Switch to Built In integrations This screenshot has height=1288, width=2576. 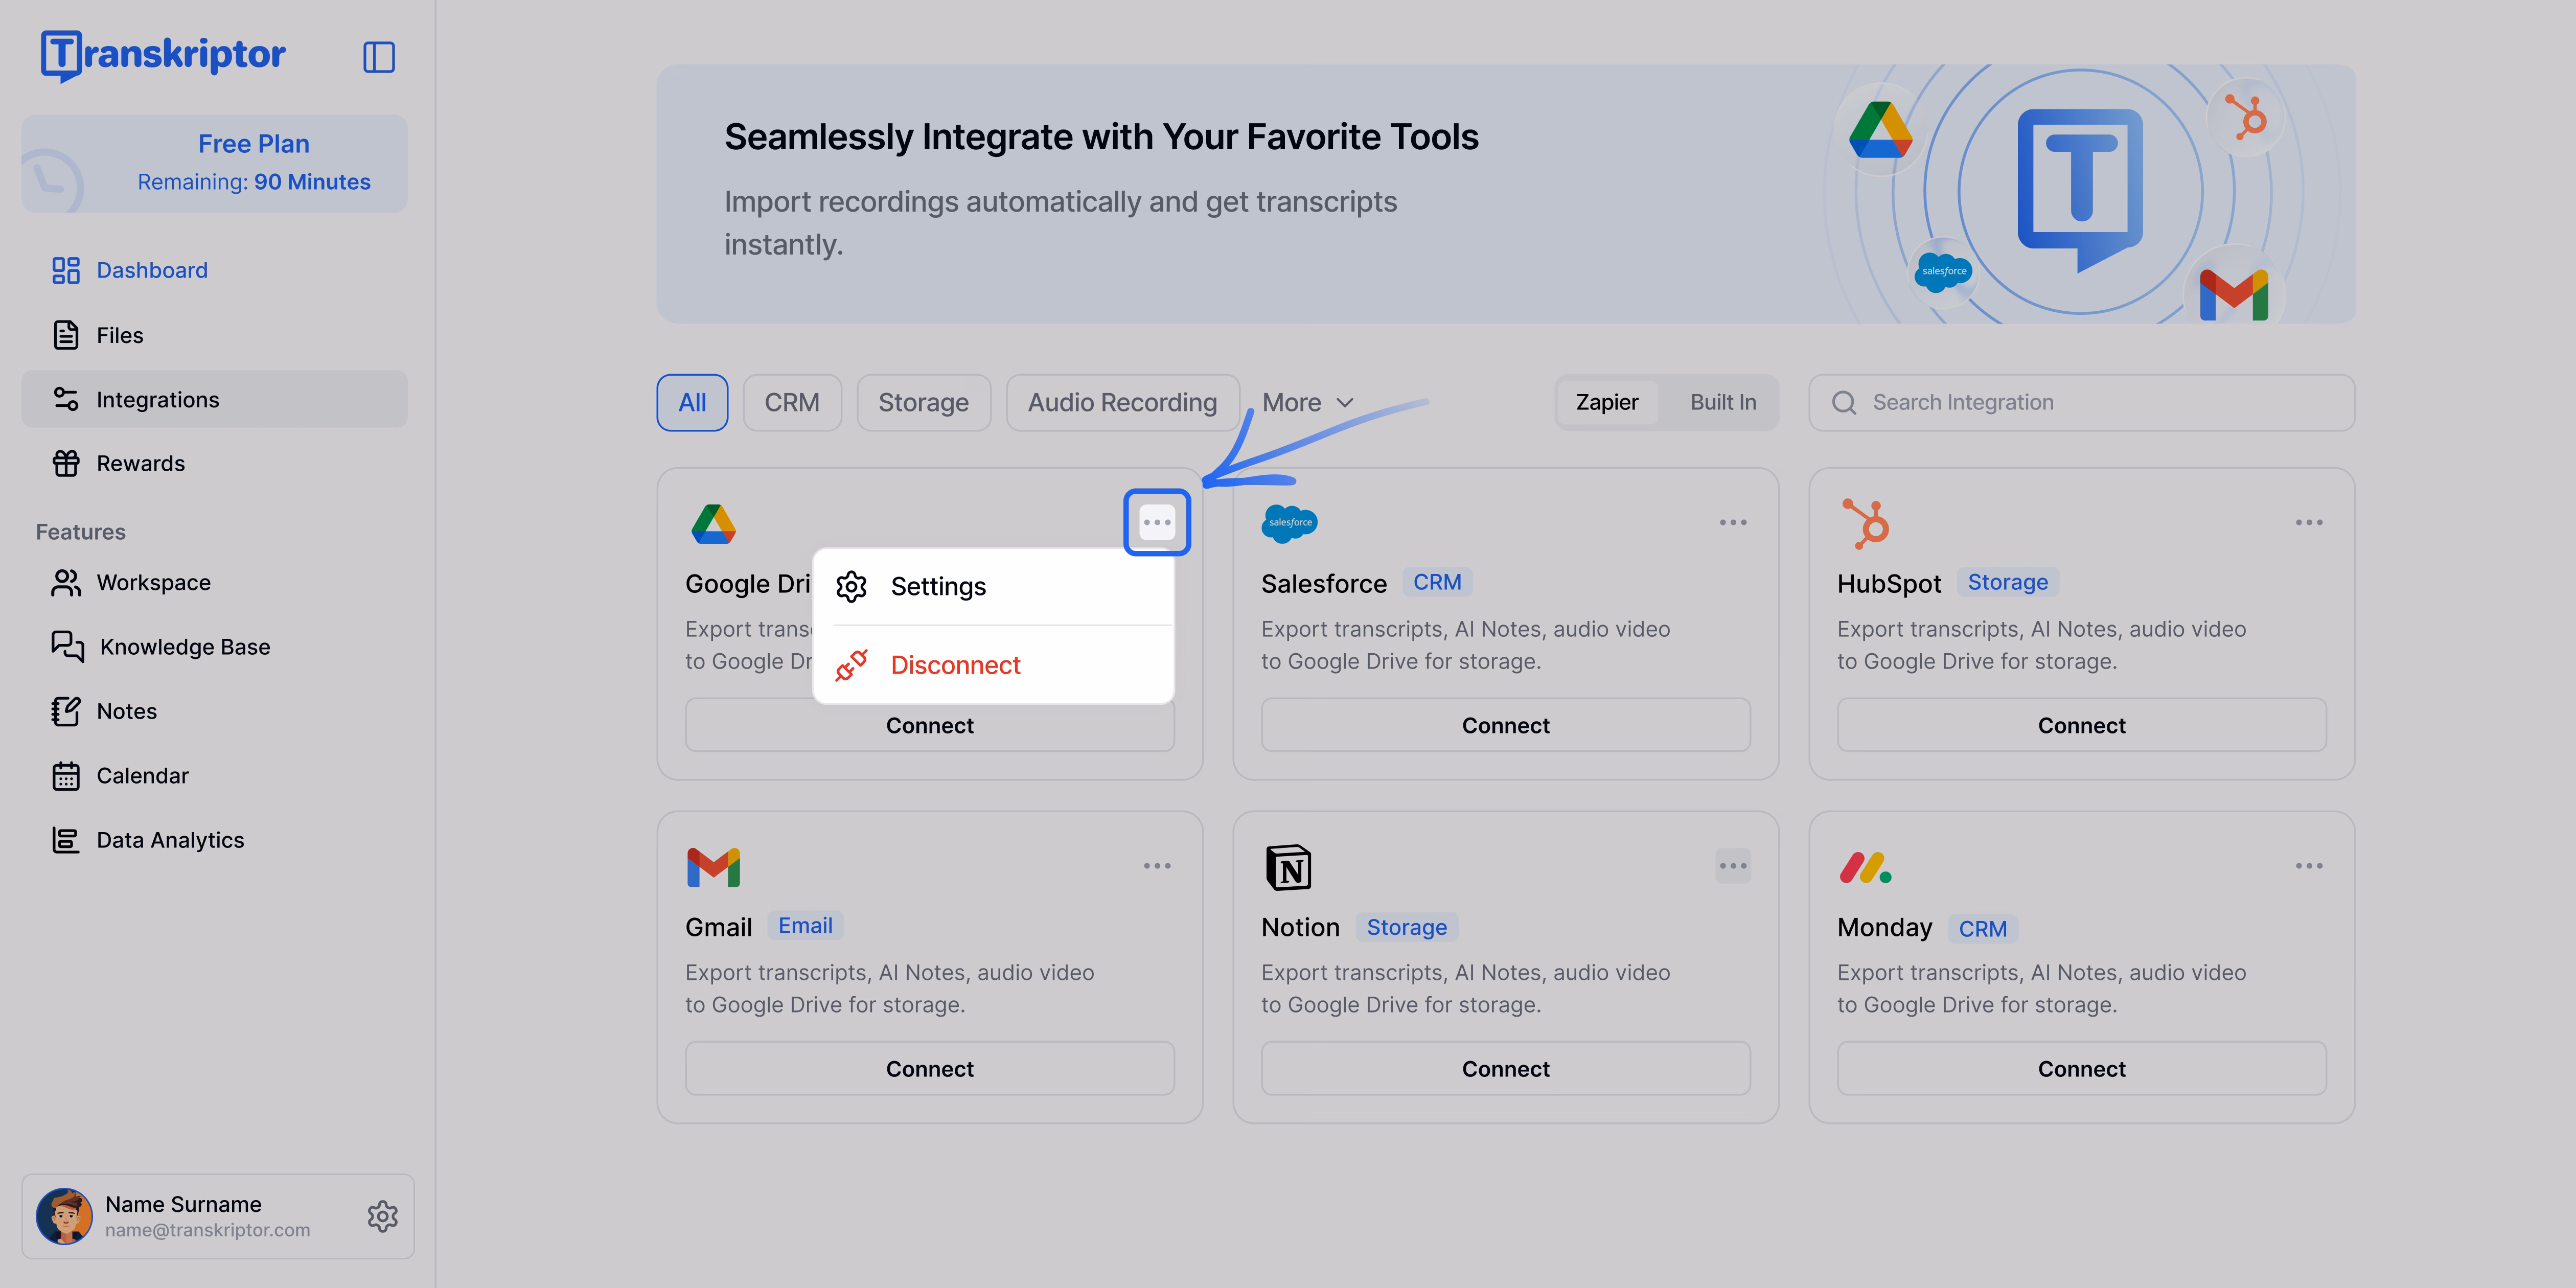[1722, 402]
